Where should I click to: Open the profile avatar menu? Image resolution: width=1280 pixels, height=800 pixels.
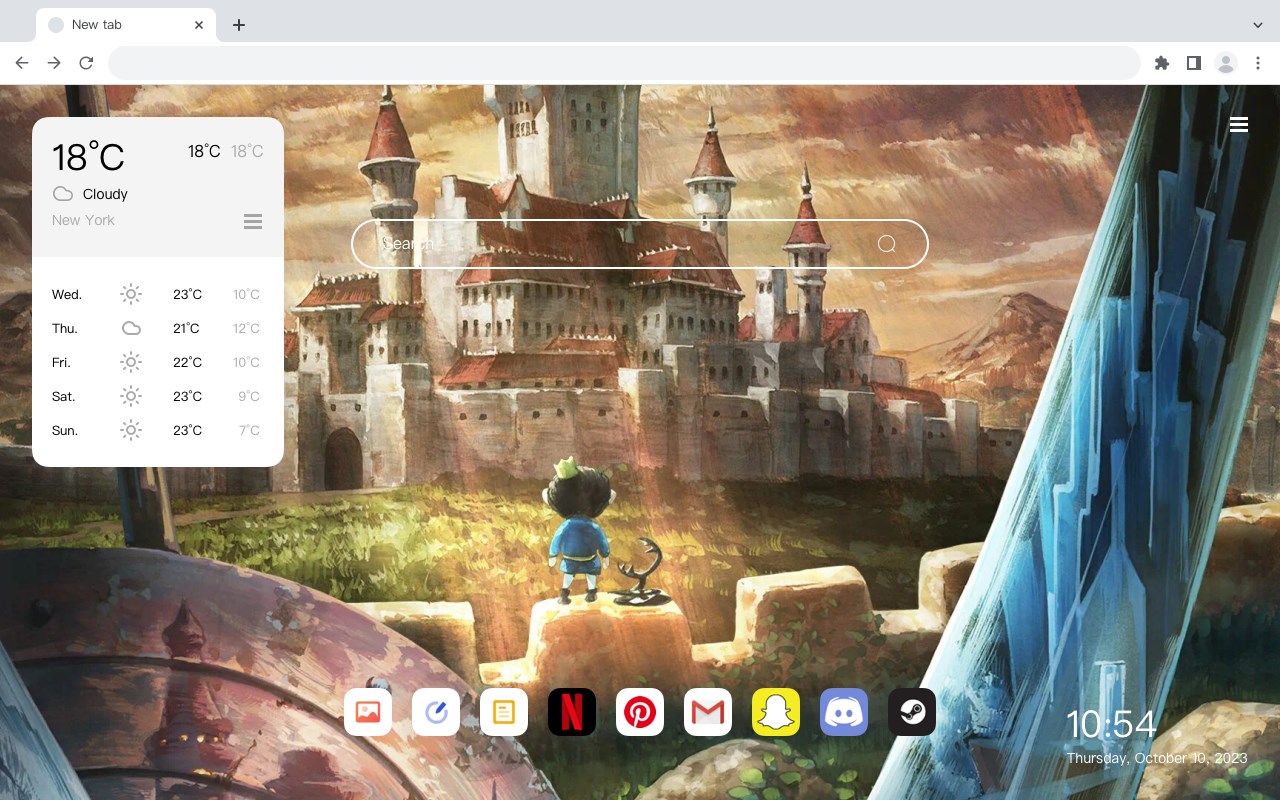[x=1226, y=63]
